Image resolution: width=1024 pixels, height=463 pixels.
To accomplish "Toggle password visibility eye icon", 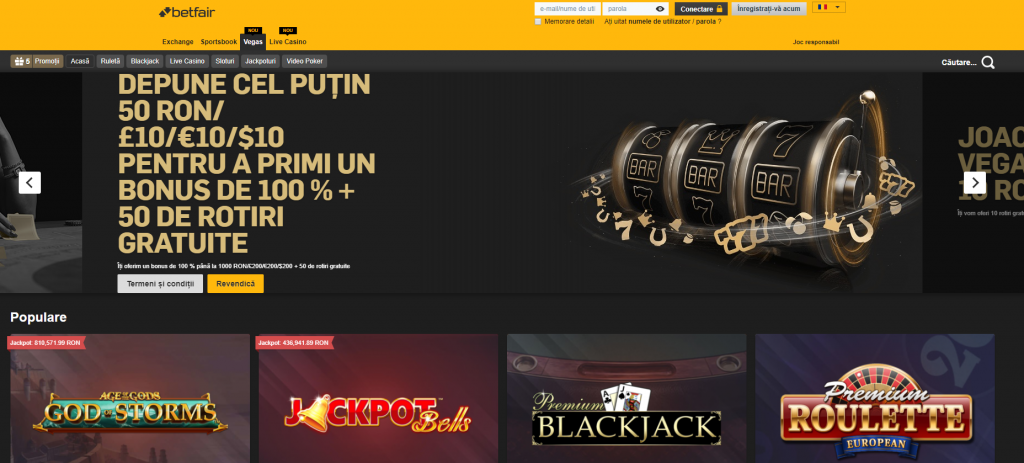I will click(x=660, y=9).
